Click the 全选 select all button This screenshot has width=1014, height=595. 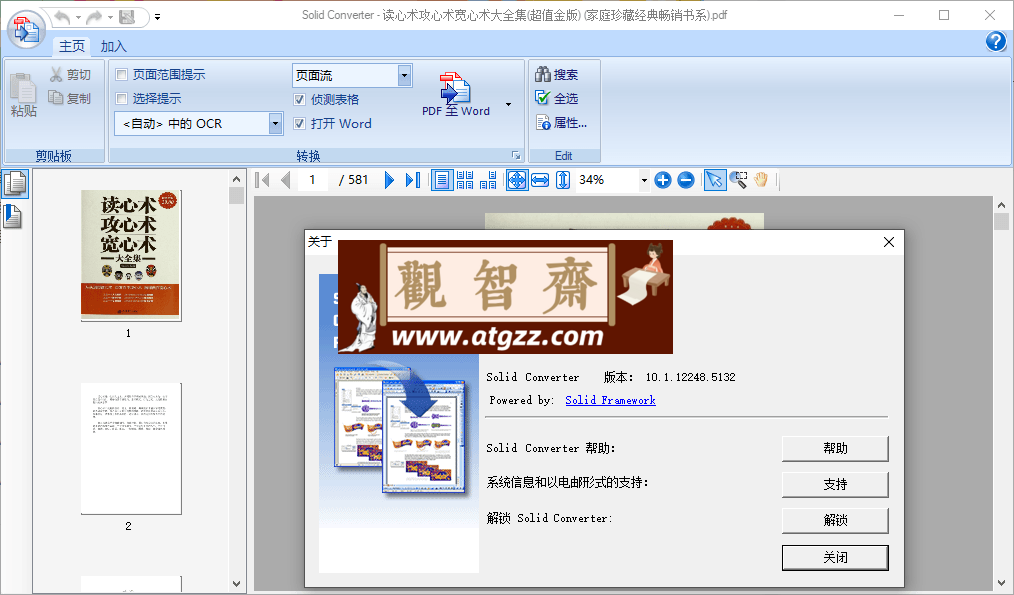(x=557, y=98)
